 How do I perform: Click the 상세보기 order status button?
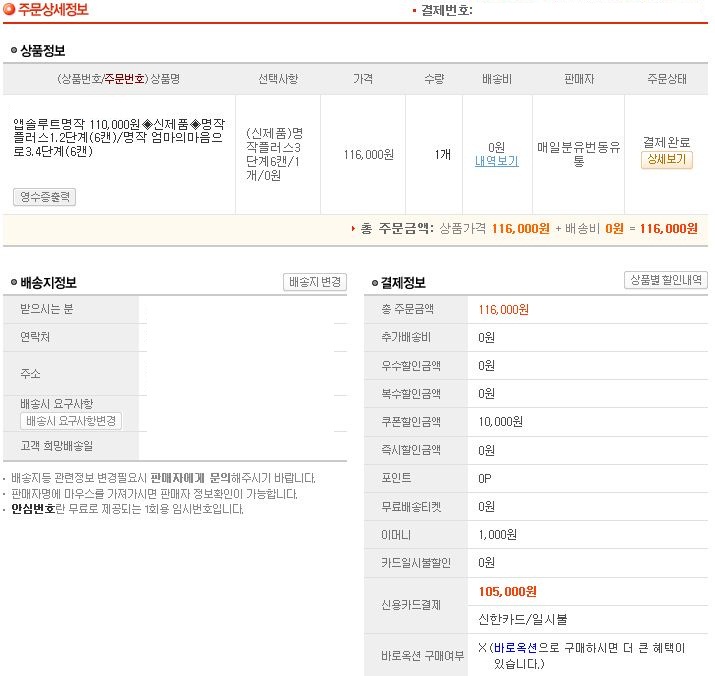tap(667, 160)
